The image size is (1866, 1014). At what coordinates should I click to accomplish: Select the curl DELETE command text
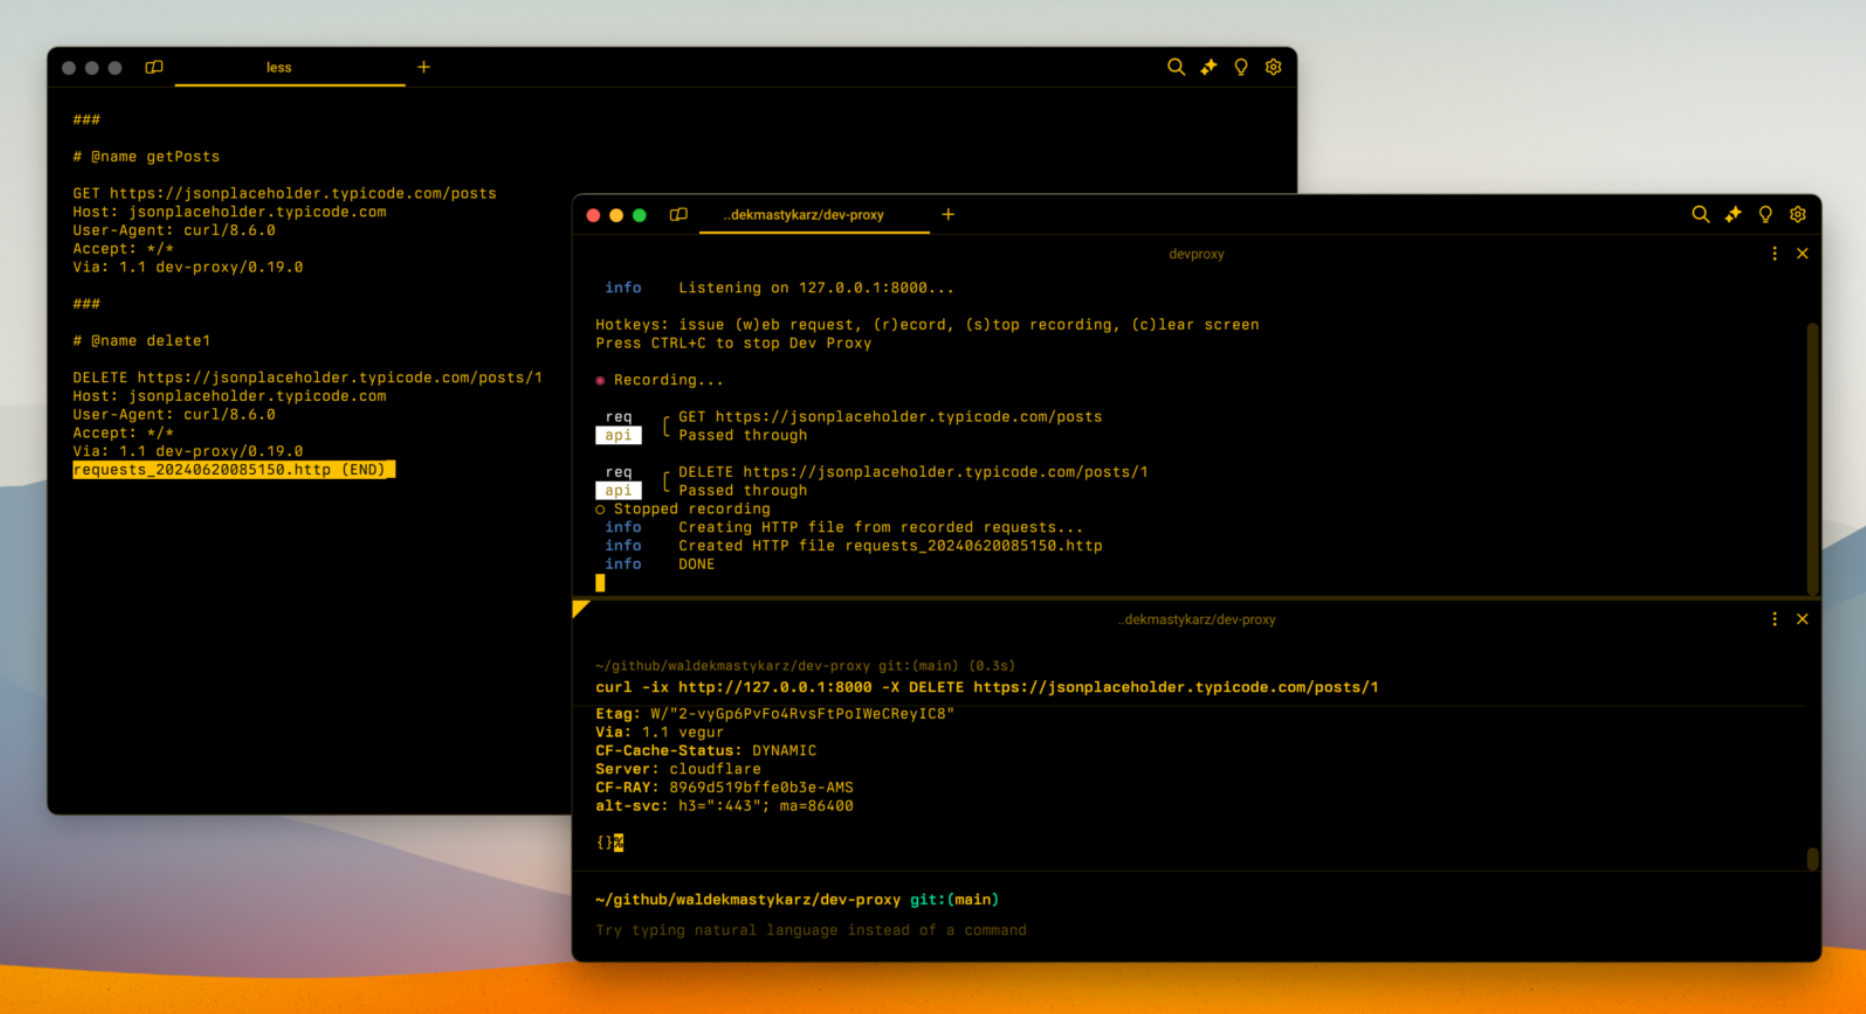click(985, 687)
